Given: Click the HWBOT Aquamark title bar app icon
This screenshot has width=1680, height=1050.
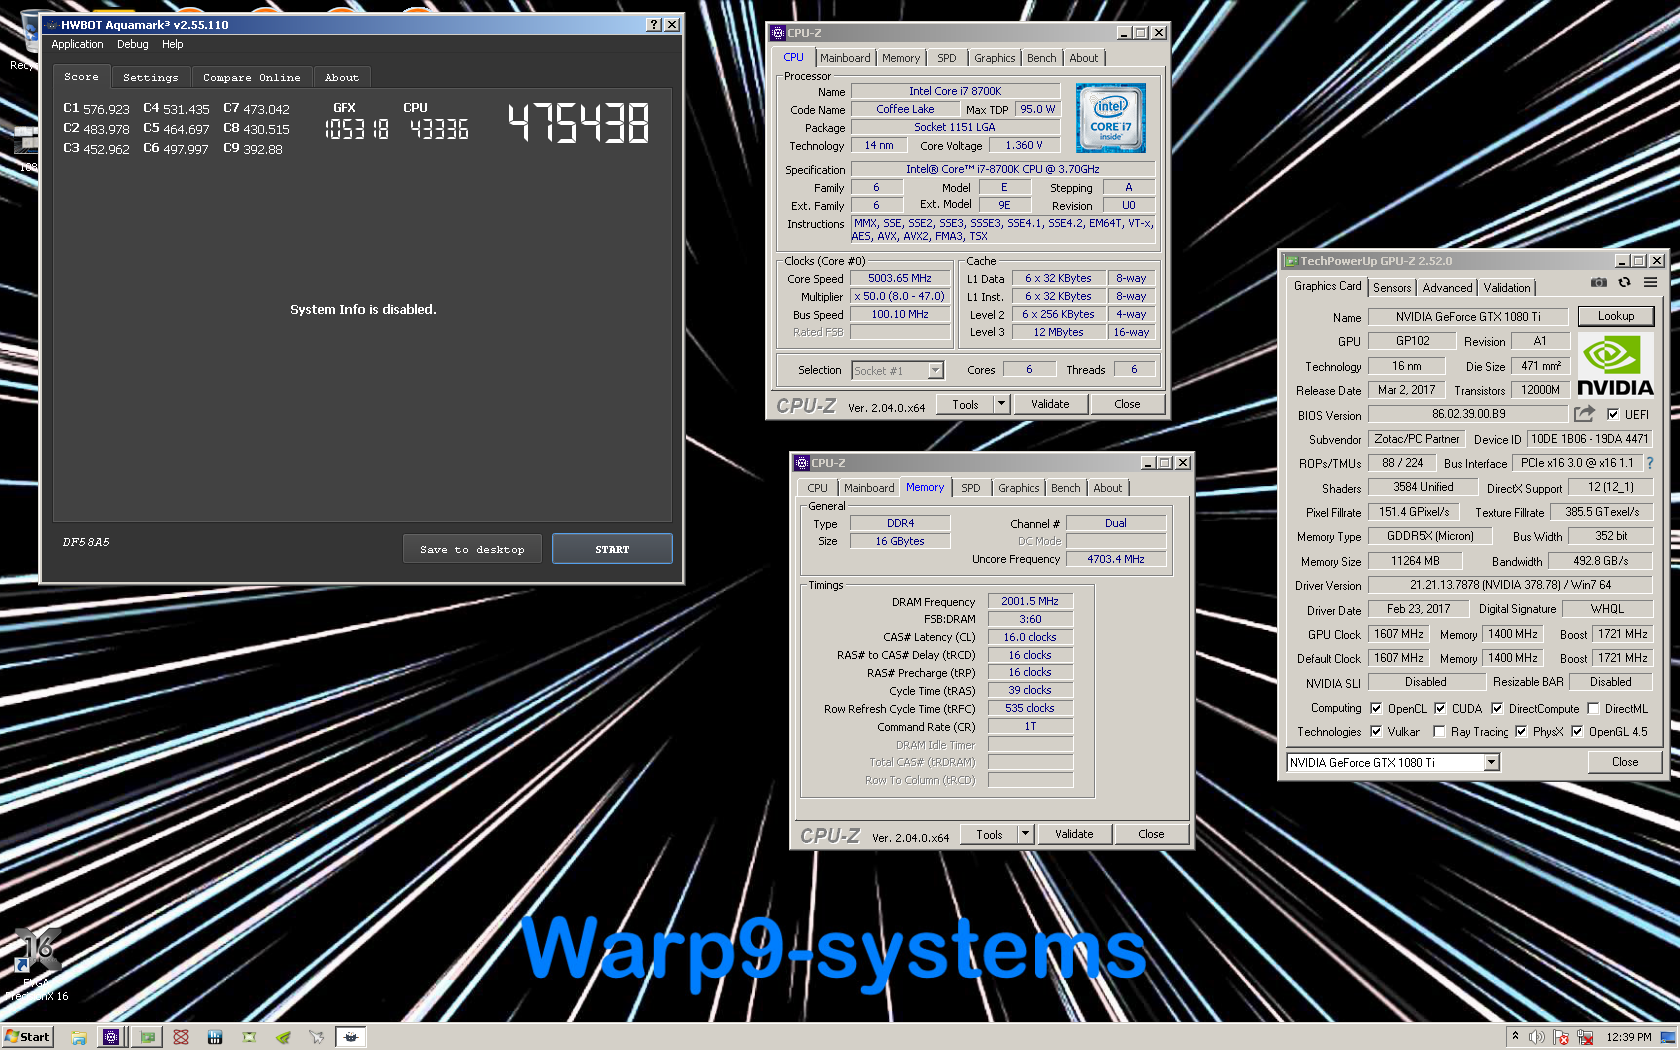Looking at the screenshot, I should pos(52,25).
